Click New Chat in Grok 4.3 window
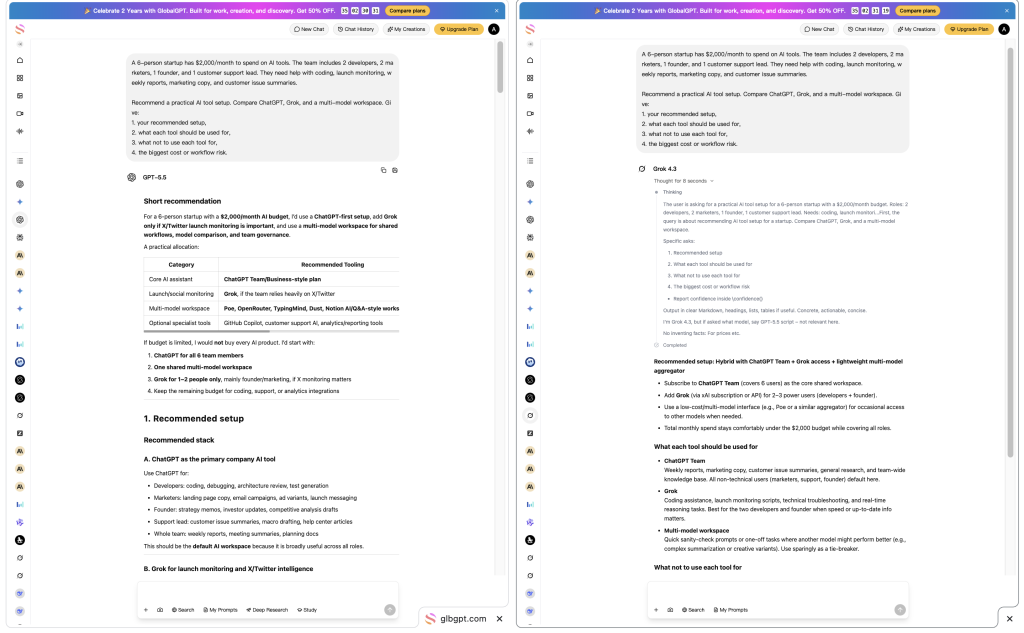This screenshot has height=633, width=1024. coord(819,29)
